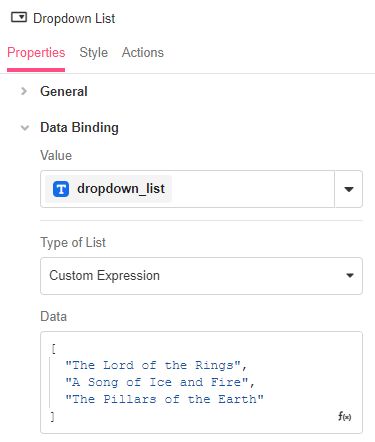Select the dropdown_list variable chip
The image size is (375, 442).
point(109,189)
